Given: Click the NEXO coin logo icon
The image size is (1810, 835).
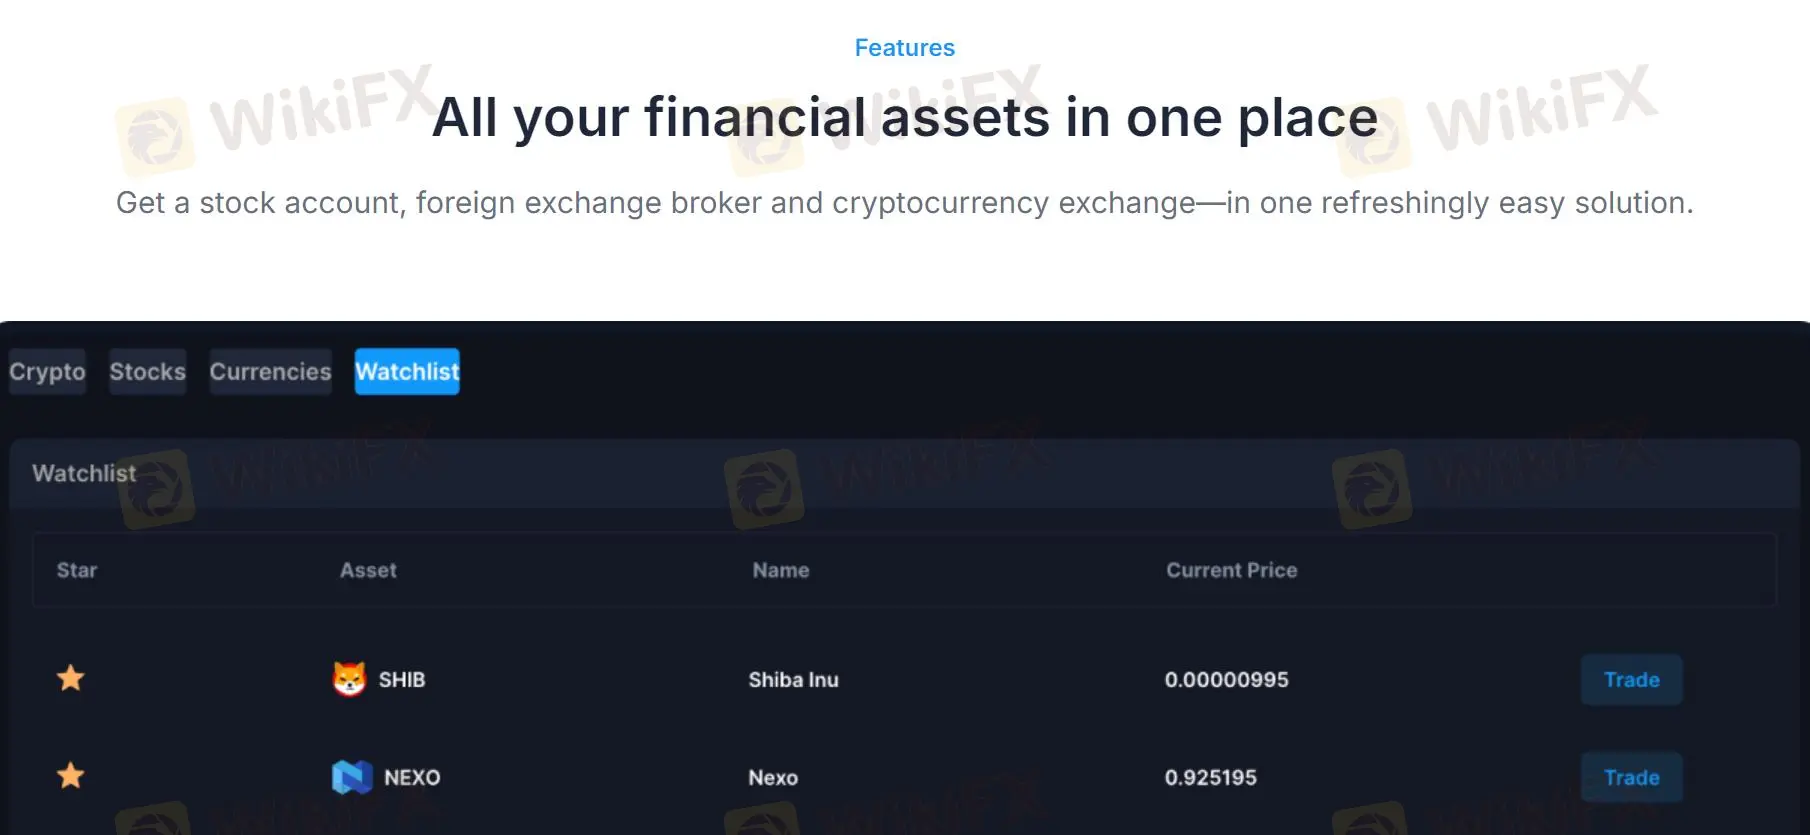Looking at the screenshot, I should (x=350, y=777).
